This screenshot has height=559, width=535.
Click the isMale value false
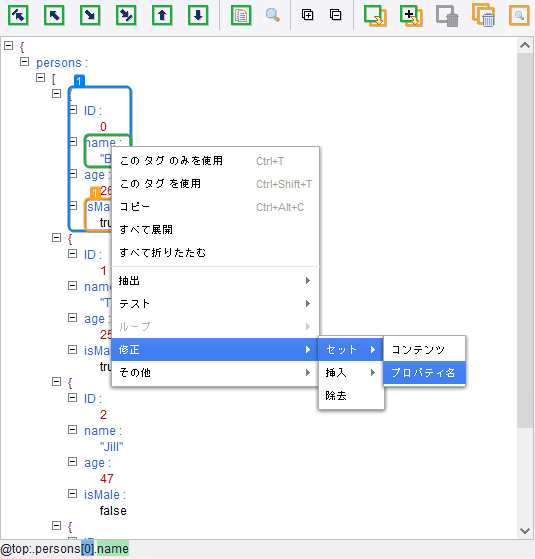(x=113, y=511)
